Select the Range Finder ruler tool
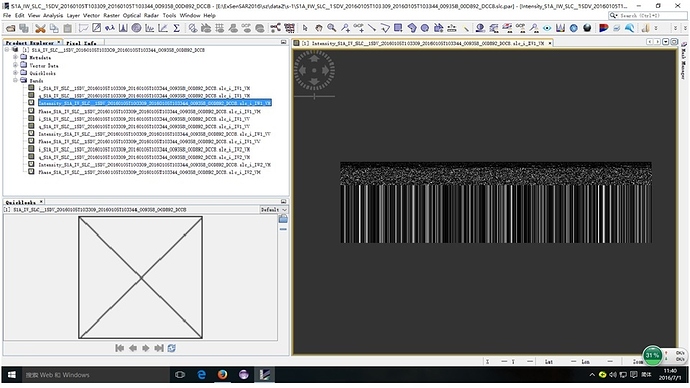Screen dimensions: 690x388 point(451,28)
